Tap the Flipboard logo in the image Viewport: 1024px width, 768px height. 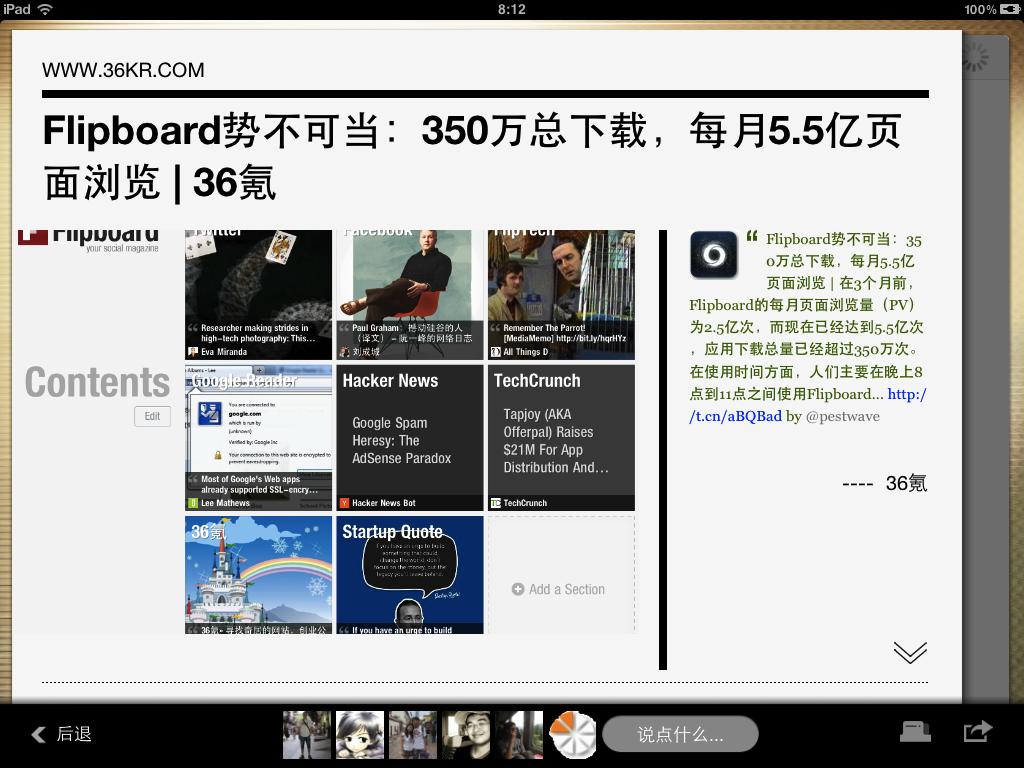[89, 239]
